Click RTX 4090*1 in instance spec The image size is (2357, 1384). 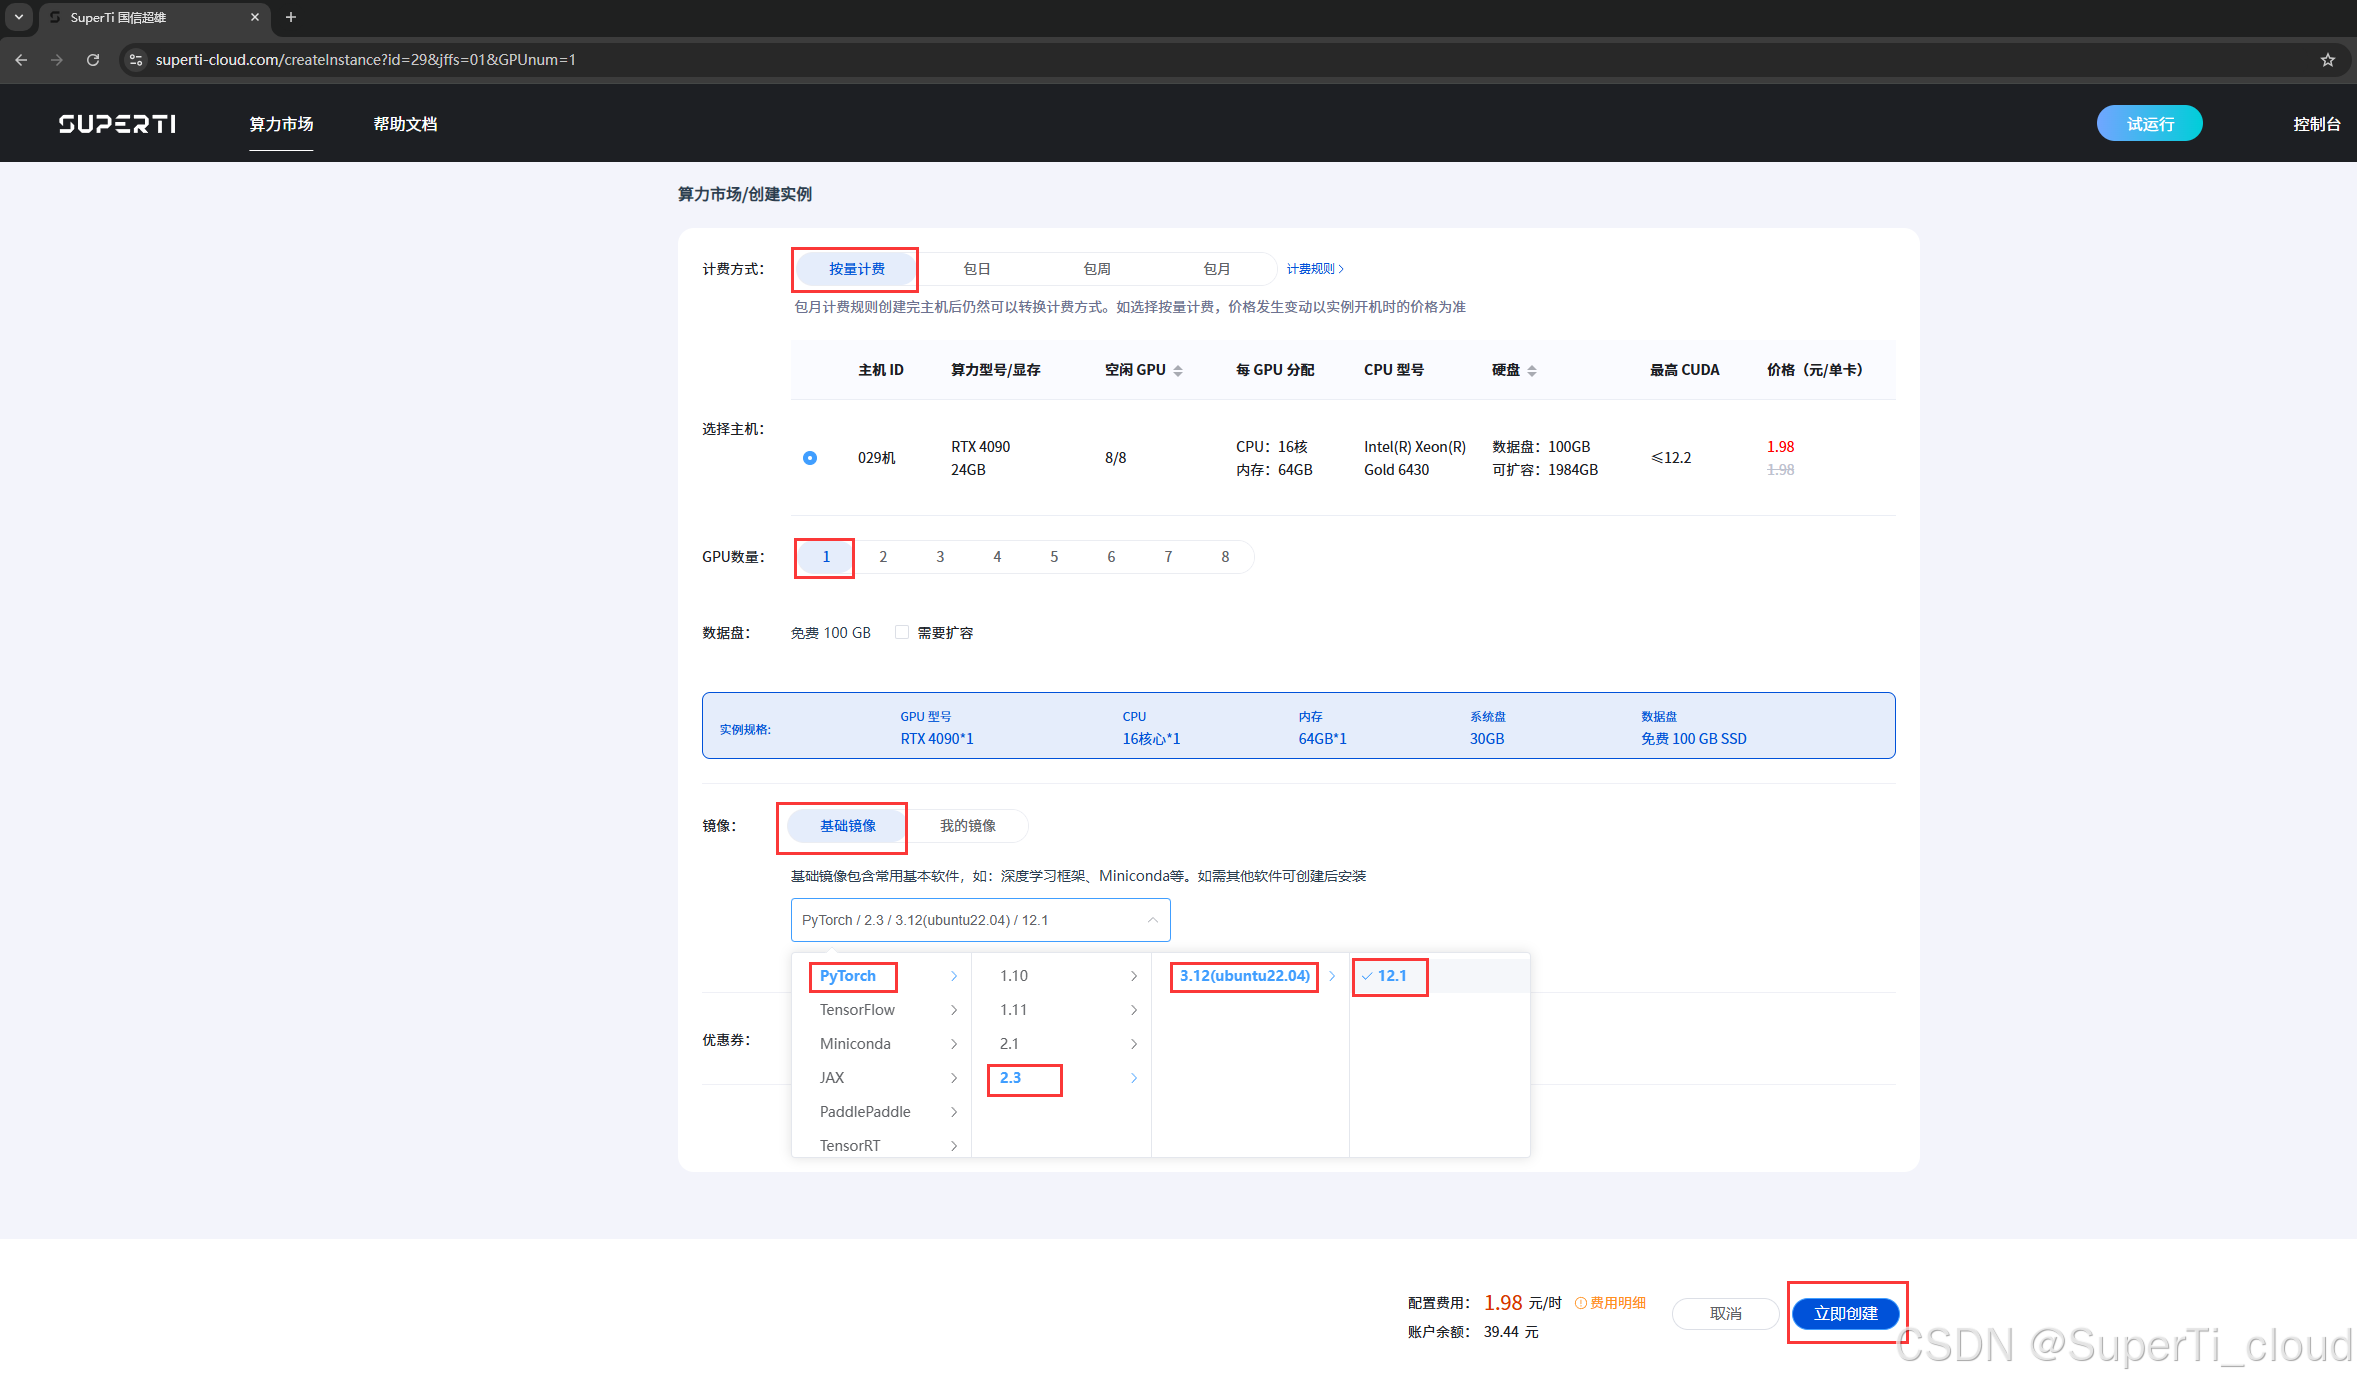(x=937, y=739)
